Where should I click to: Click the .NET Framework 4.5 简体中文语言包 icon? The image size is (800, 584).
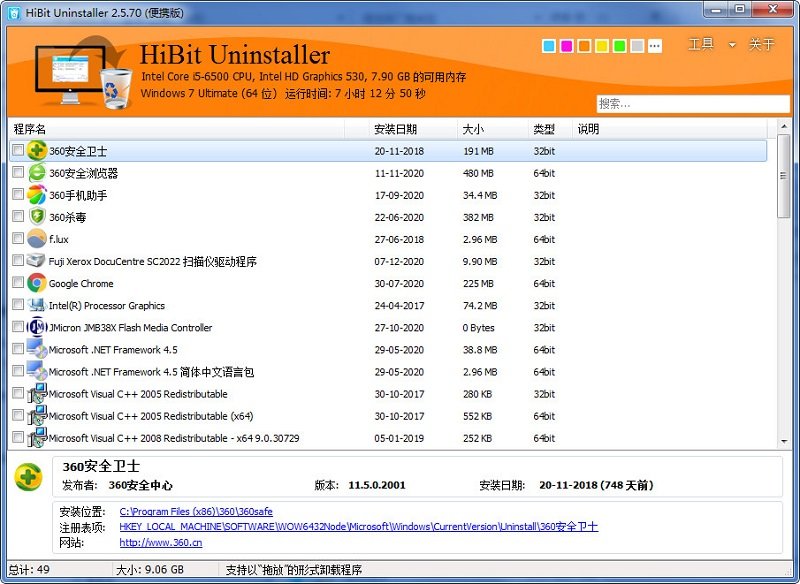(37, 371)
